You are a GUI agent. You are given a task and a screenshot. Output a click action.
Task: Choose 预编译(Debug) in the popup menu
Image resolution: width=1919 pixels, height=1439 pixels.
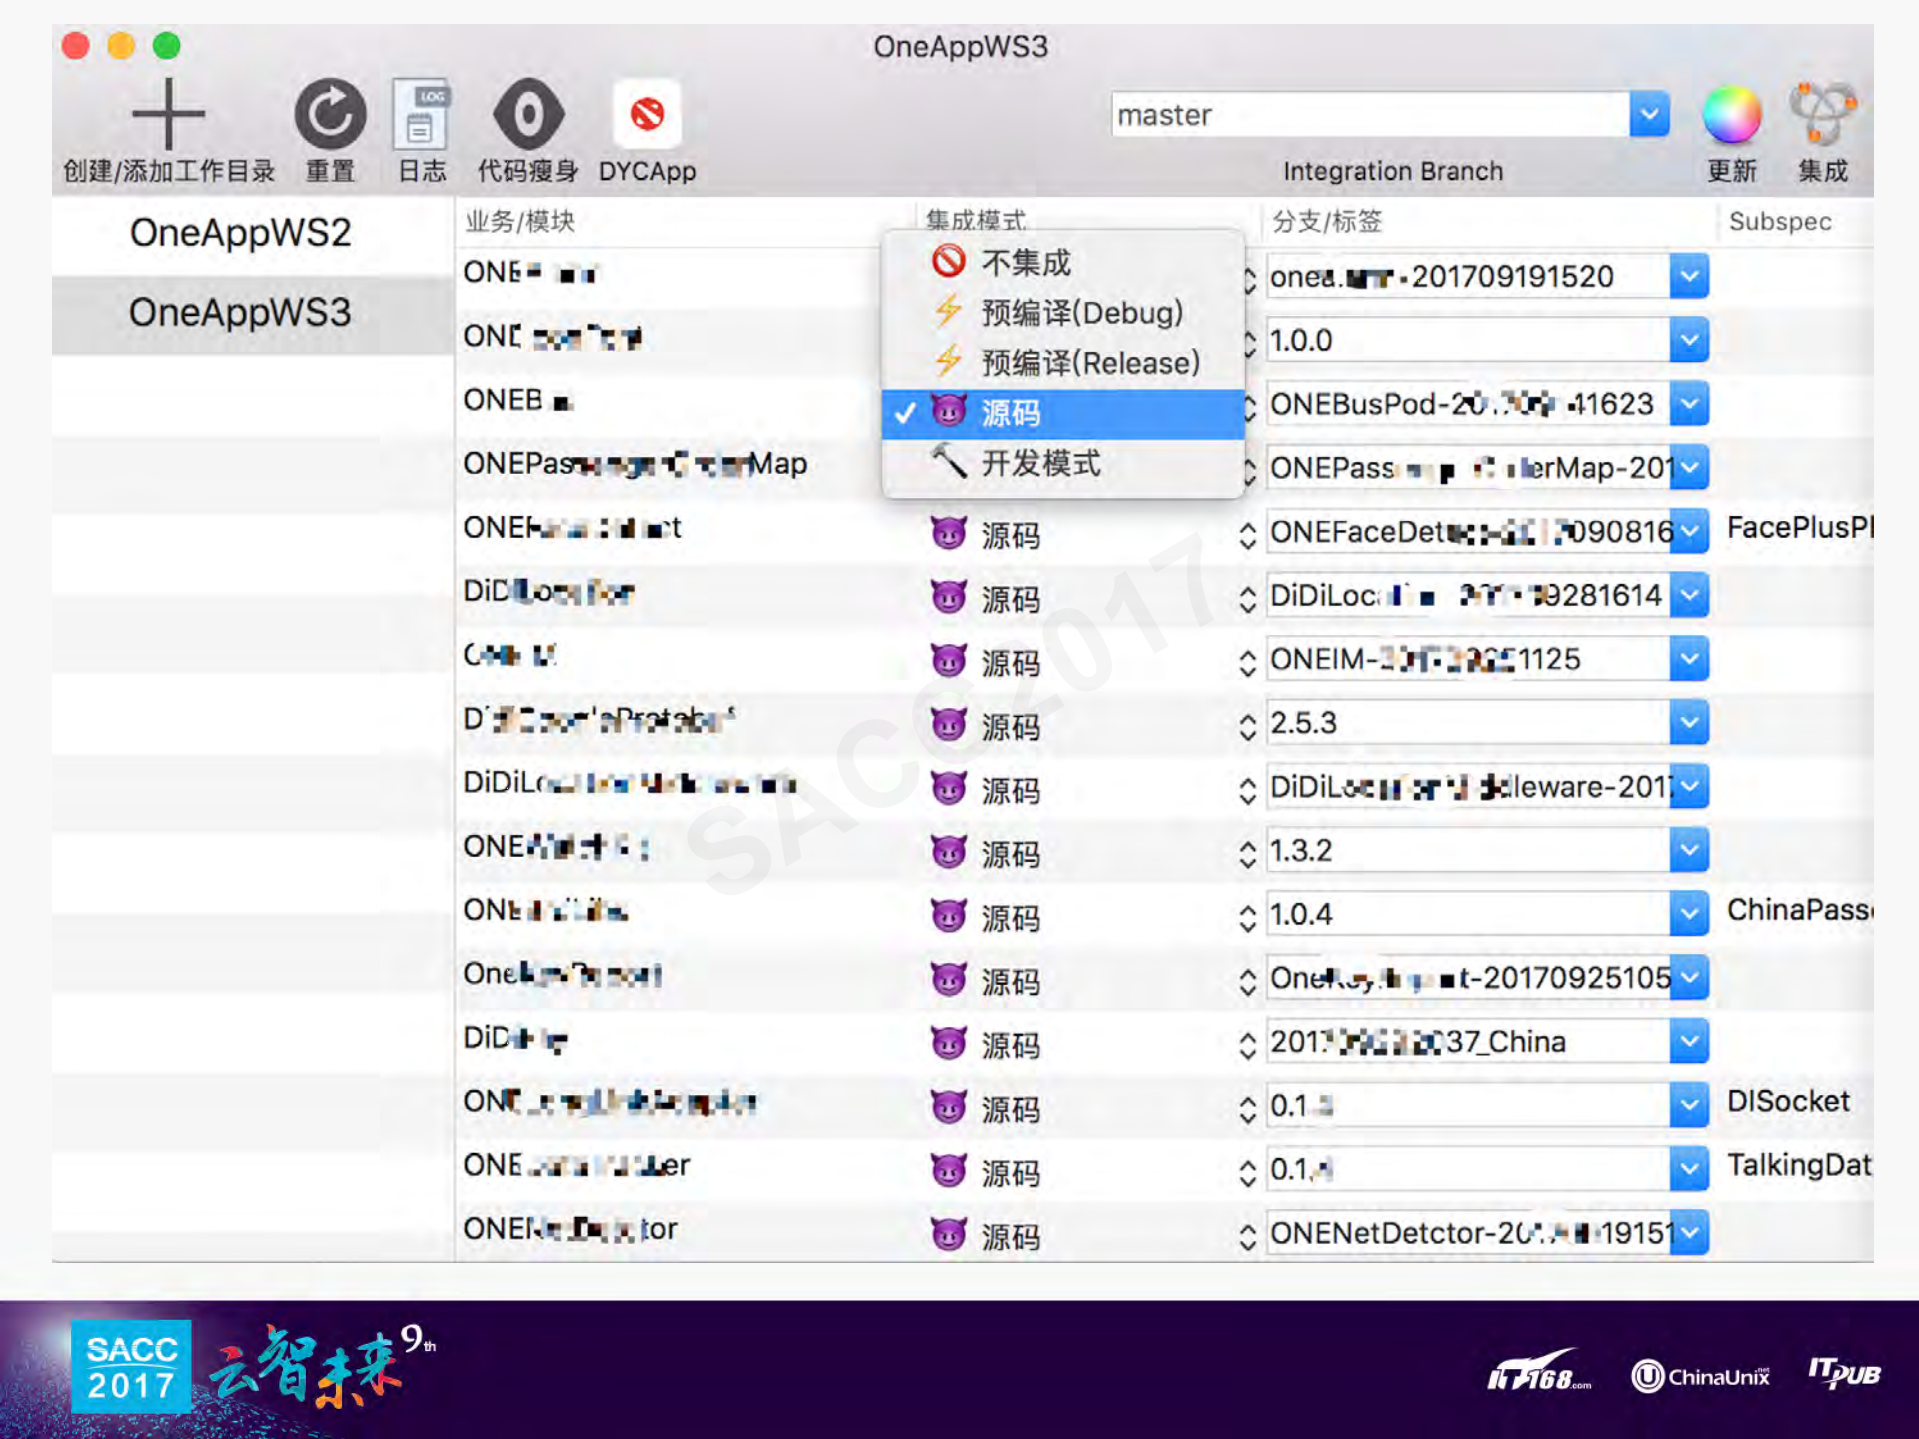(1081, 313)
